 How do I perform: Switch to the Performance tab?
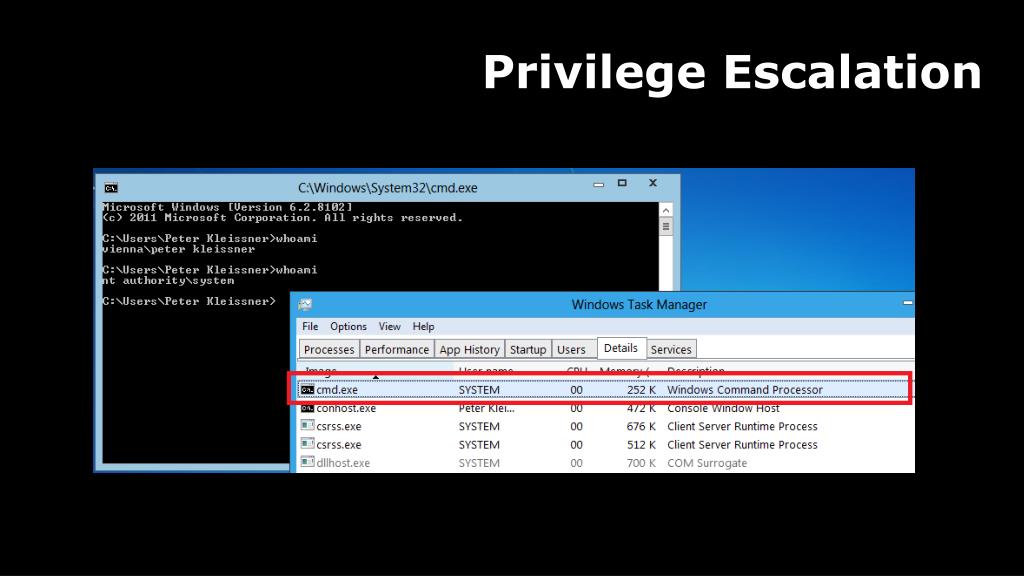pos(396,349)
